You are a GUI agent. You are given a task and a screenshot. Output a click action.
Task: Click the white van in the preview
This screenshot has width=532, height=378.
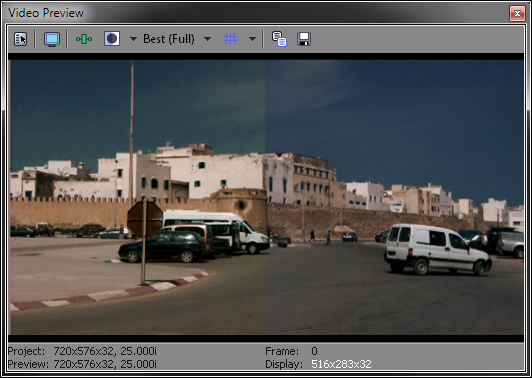(438, 249)
